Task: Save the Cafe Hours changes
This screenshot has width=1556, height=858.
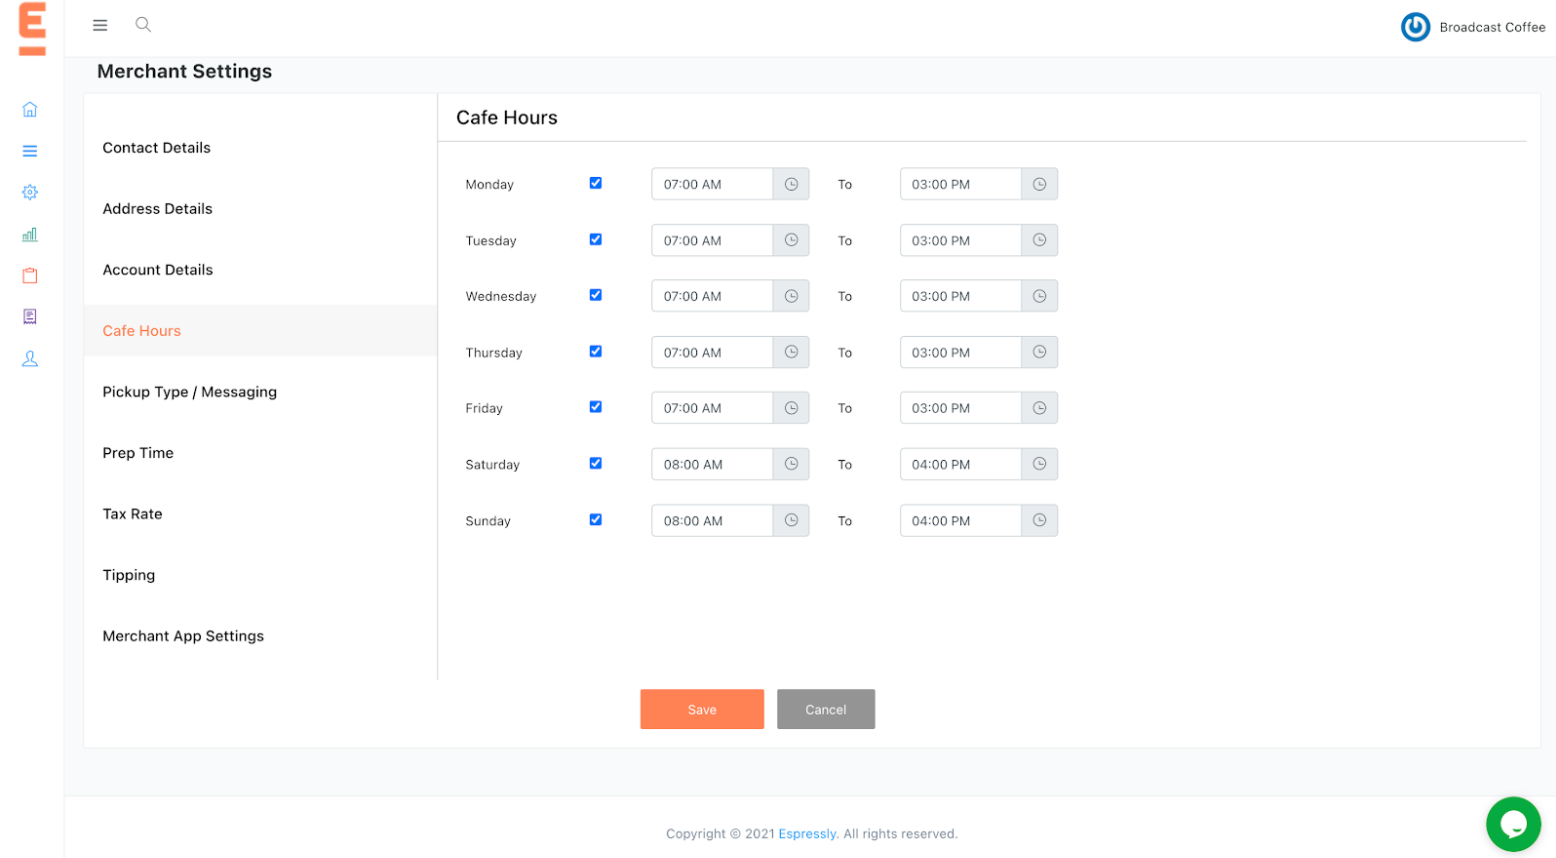Action: click(x=701, y=709)
